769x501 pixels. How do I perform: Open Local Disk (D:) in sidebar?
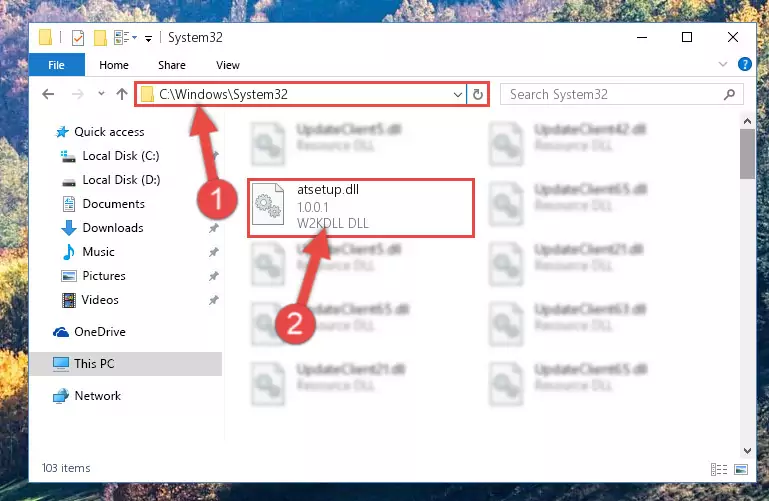[x=121, y=180]
